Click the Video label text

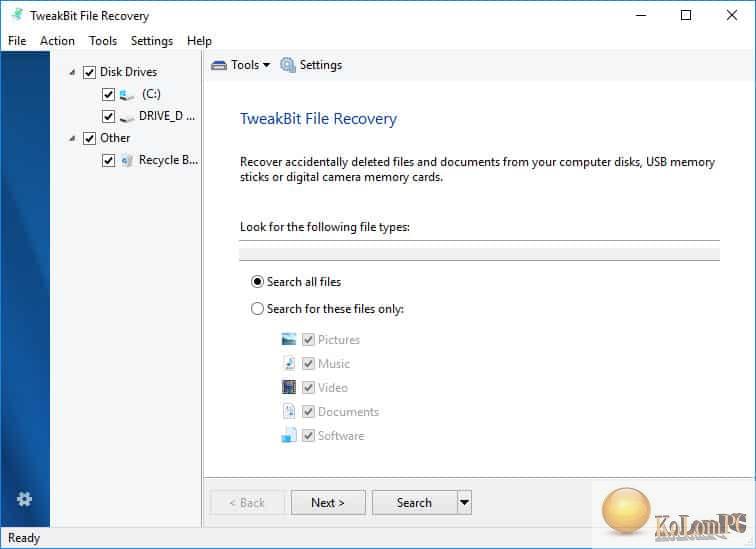tap(333, 388)
